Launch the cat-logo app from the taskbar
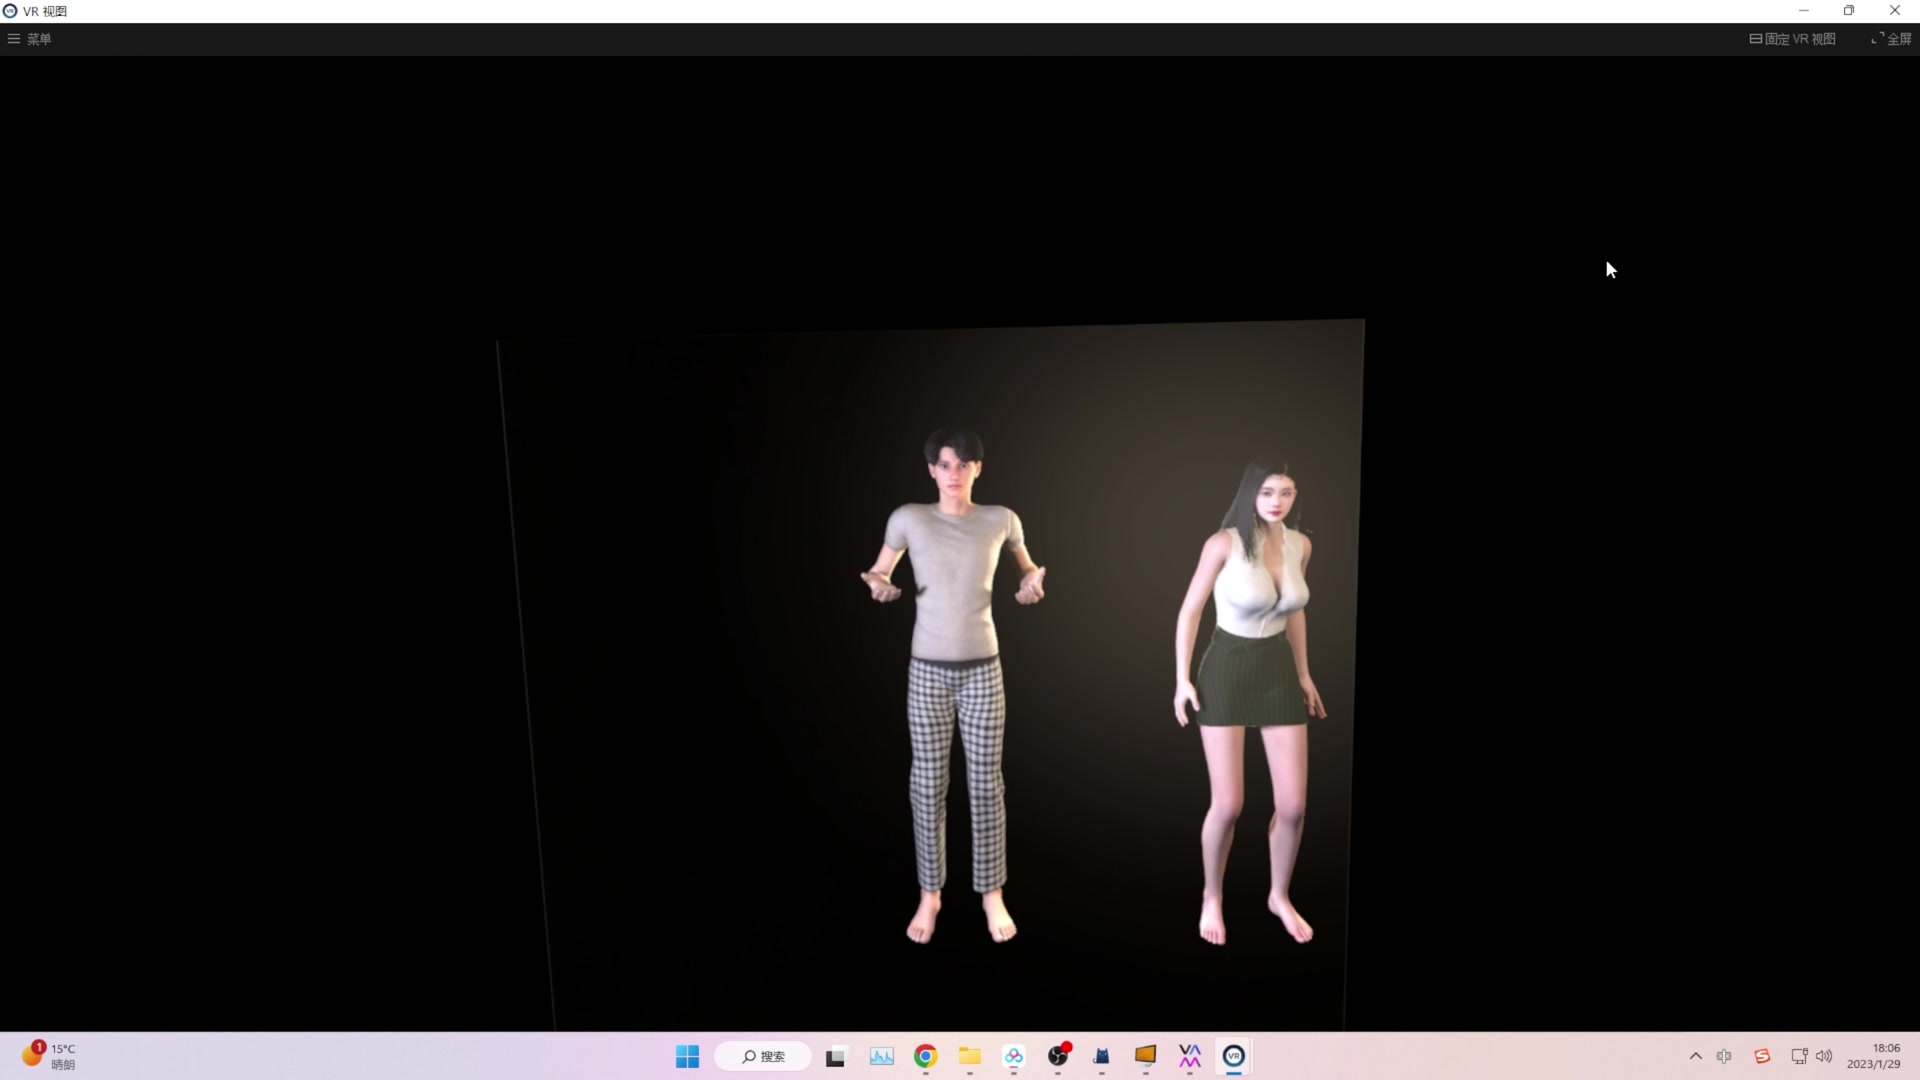Image resolution: width=1920 pixels, height=1080 pixels. [1100, 1057]
